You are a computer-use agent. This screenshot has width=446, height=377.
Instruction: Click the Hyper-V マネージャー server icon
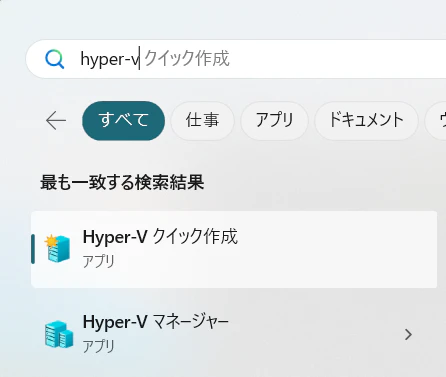point(59,334)
